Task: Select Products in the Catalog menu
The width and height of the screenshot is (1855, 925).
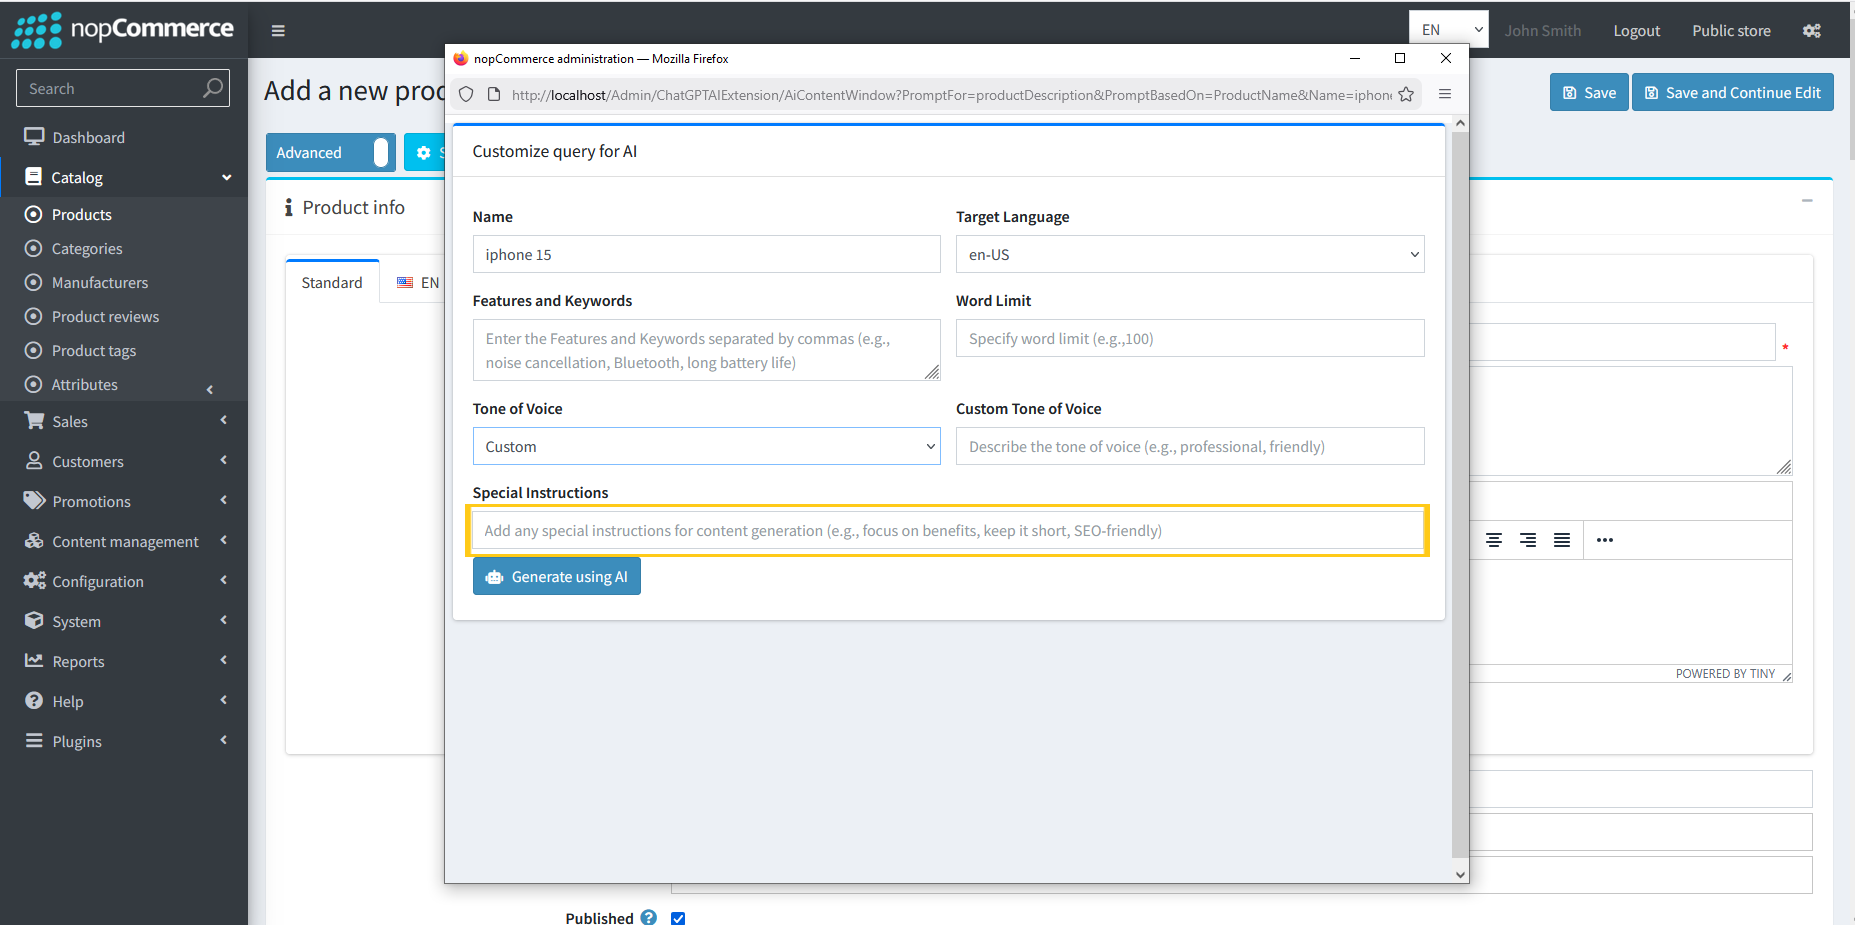Action: (x=81, y=214)
